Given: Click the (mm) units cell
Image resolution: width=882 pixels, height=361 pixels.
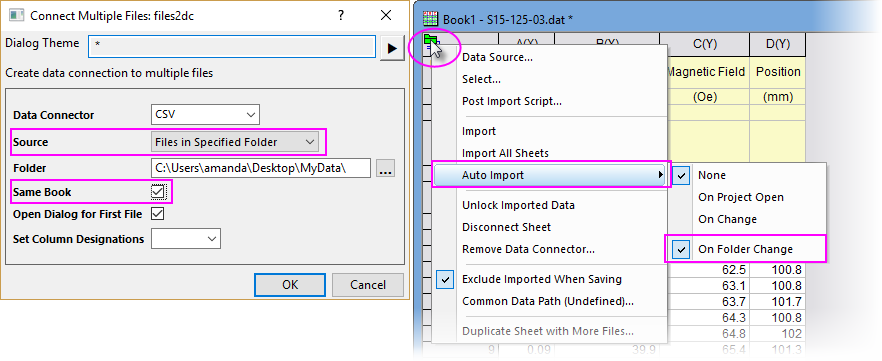Looking at the screenshot, I should click(x=778, y=97).
